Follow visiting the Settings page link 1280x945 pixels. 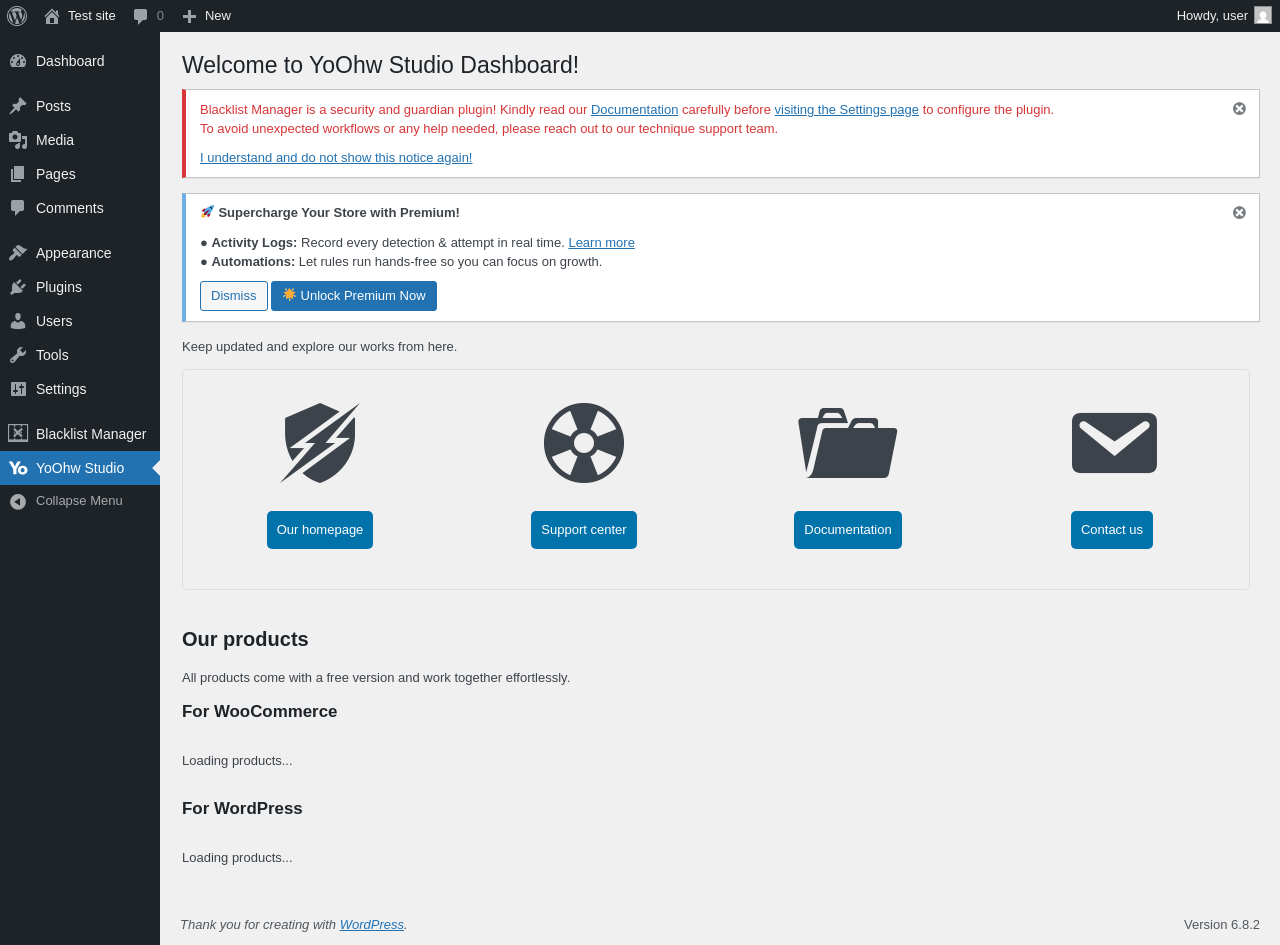[x=846, y=110]
